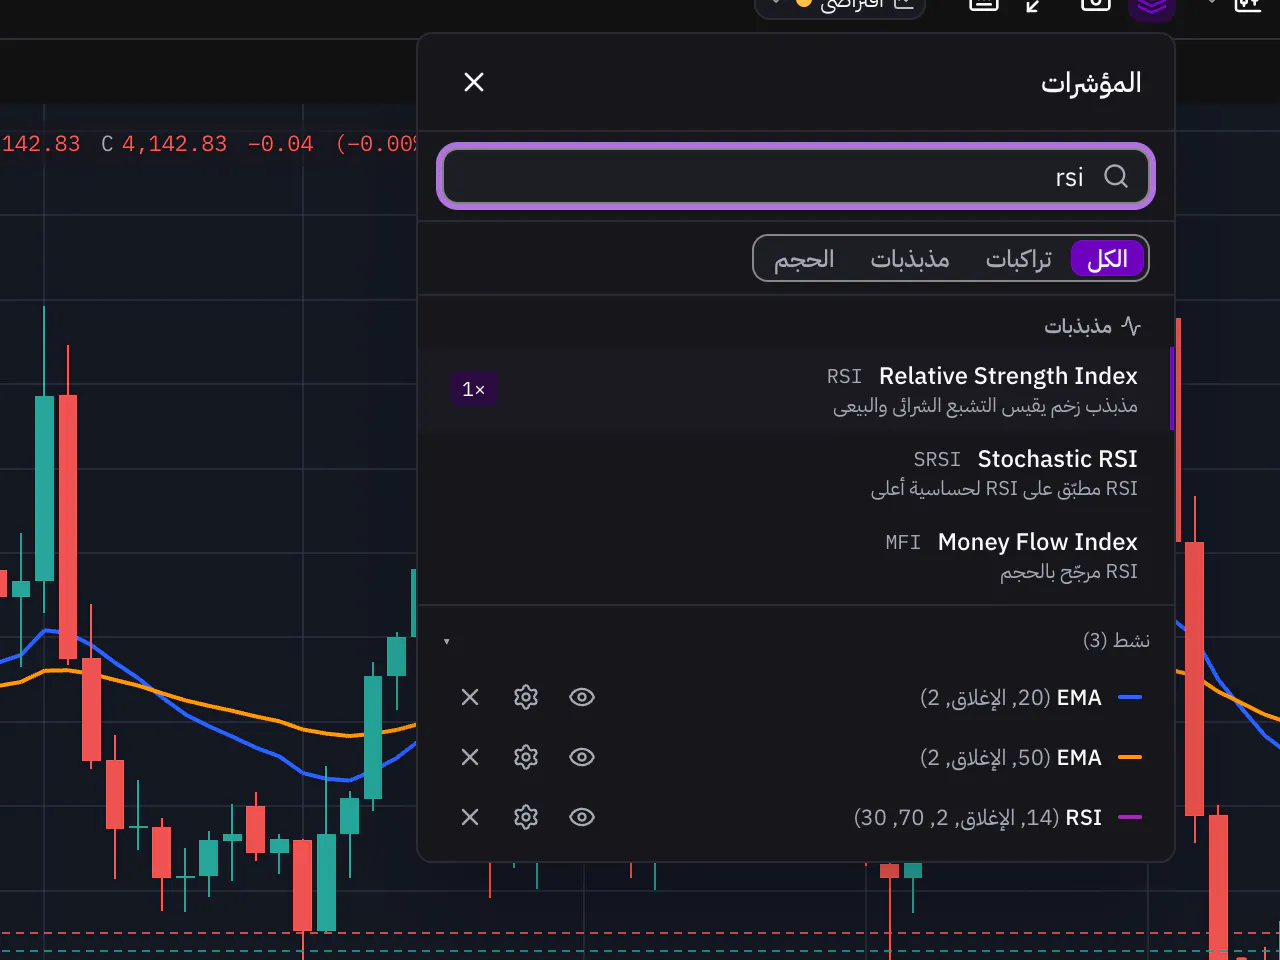Click the blue color line of EMA 20

point(1130,697)
